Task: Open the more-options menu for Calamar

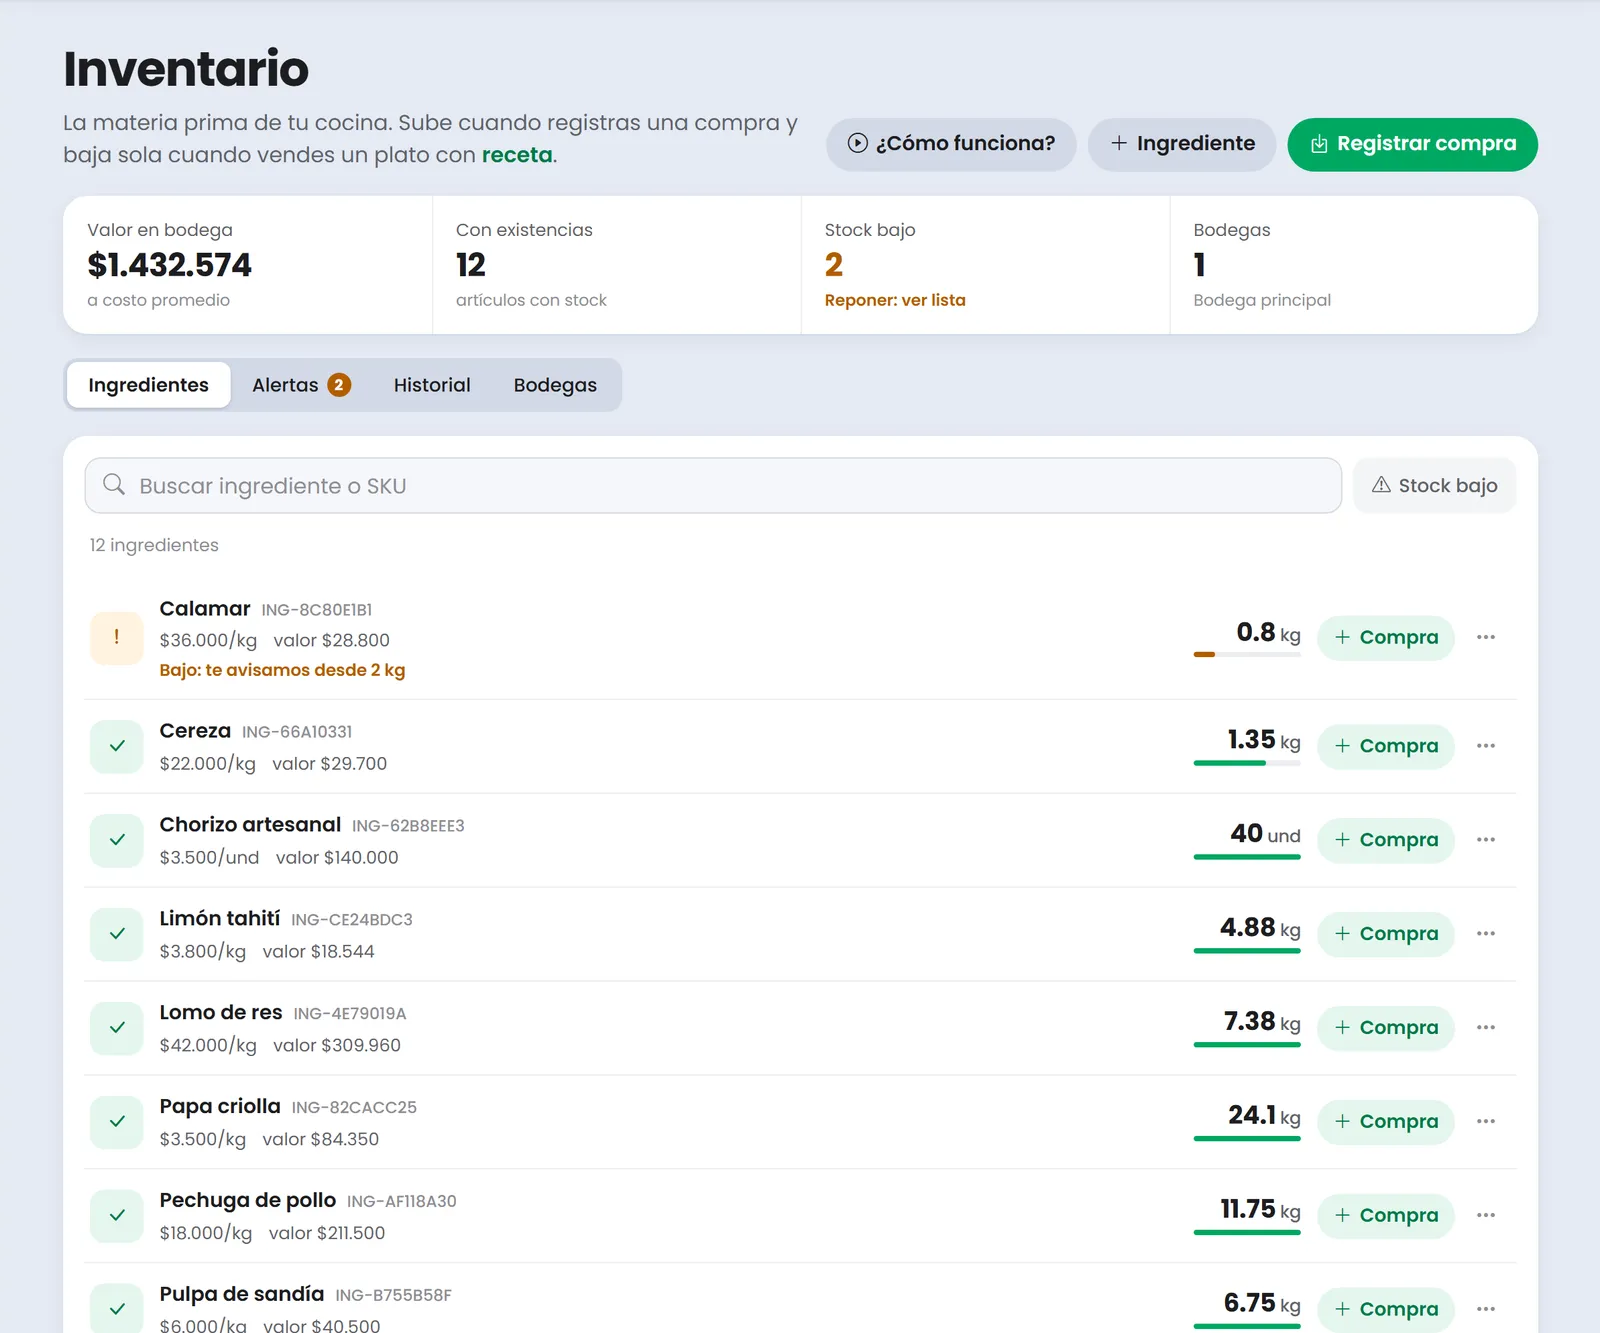Action: point(1486,638)
